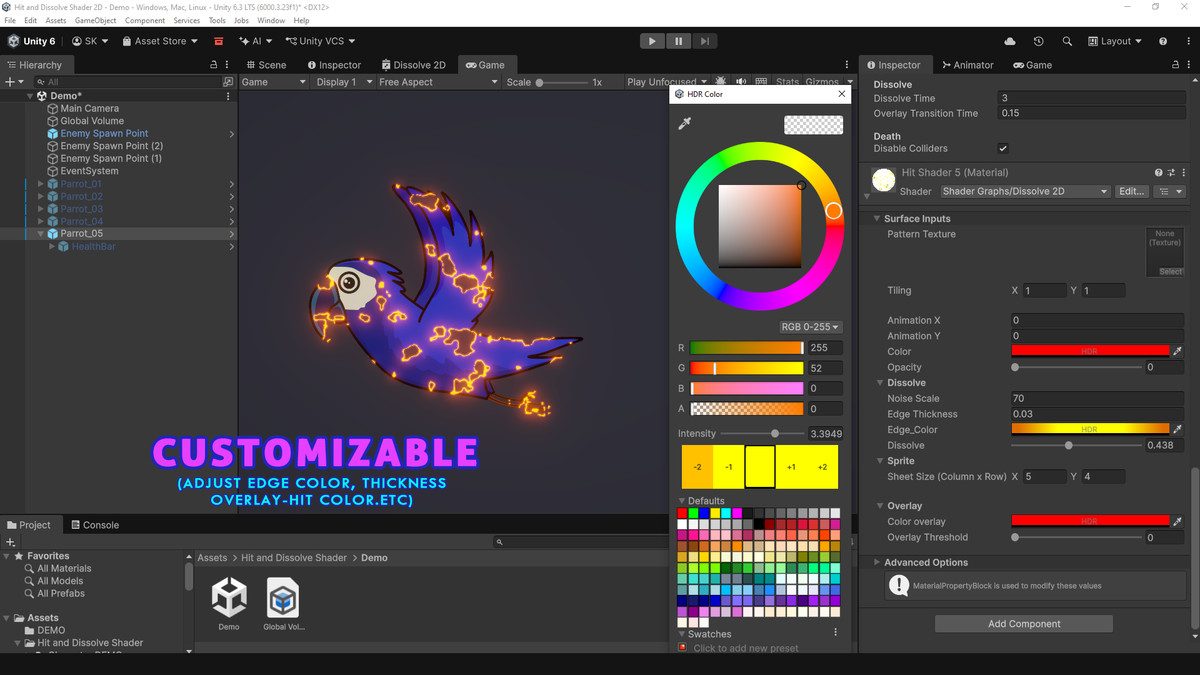Screen dimensions: 1200x675
Task: Toggle the frame debugger bug icon in Game view
Action: click(721, 82)
